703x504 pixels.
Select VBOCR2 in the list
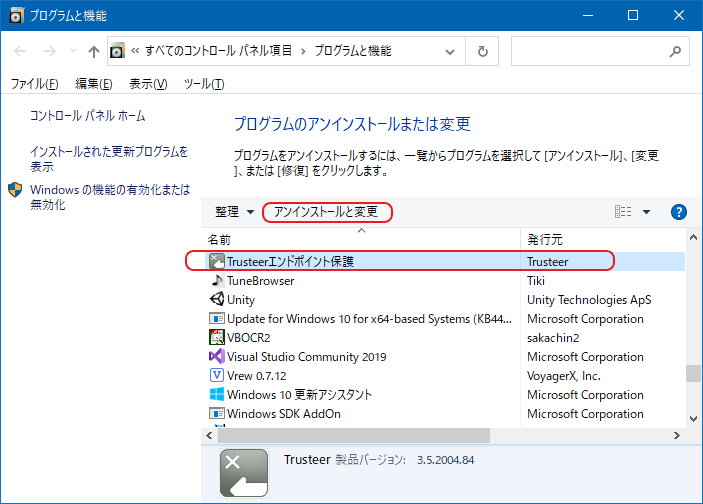pyautogui.click(x=248, y=338)
